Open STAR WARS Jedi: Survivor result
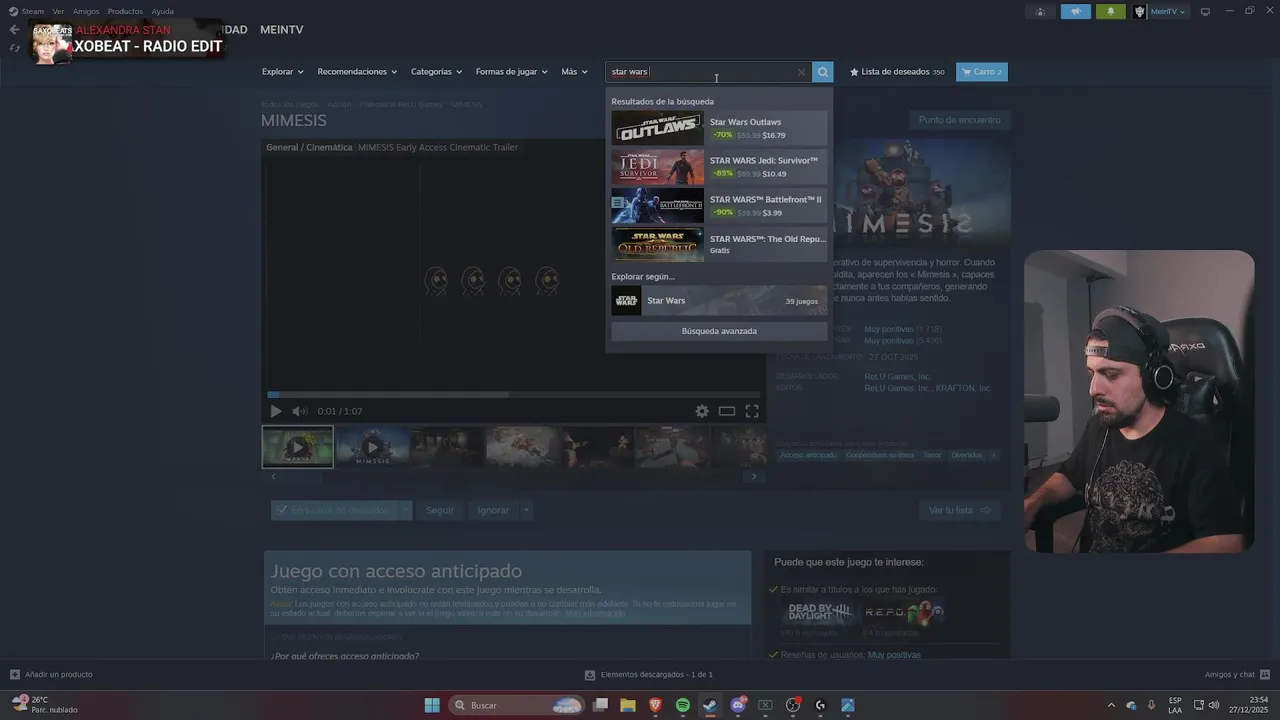Screen dimensions: 1280x720 (719, 167)
